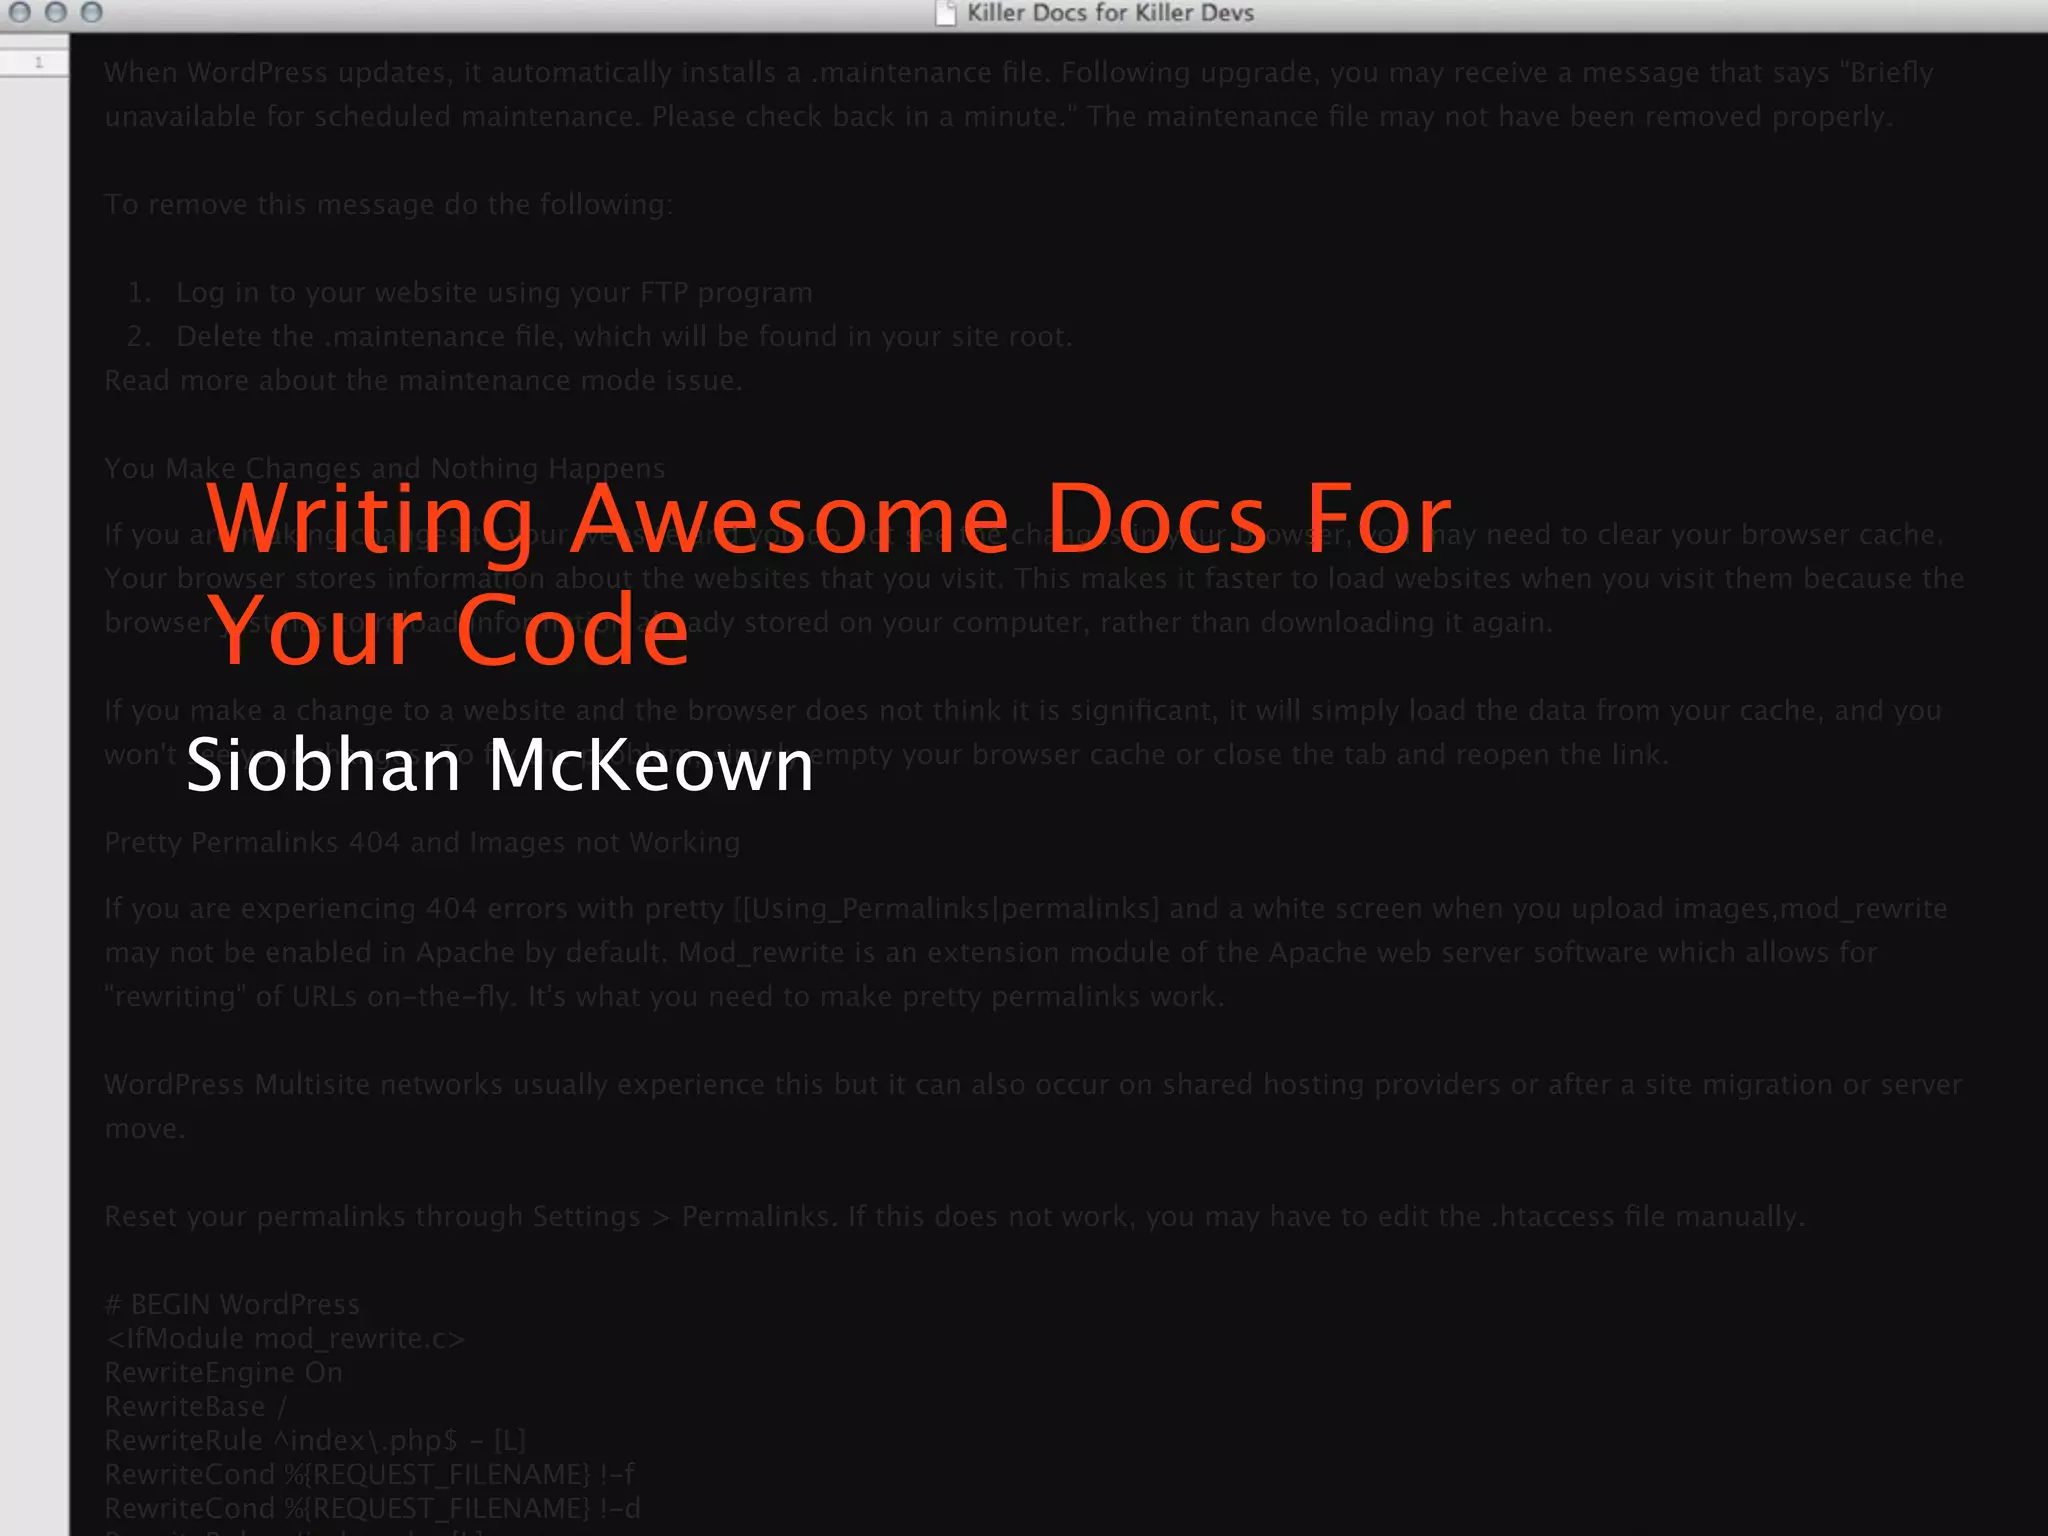Click the 'RewriteEngine On' code line
Viewport: 2048px width, 1536px height.
click(x=223, y=1373)
